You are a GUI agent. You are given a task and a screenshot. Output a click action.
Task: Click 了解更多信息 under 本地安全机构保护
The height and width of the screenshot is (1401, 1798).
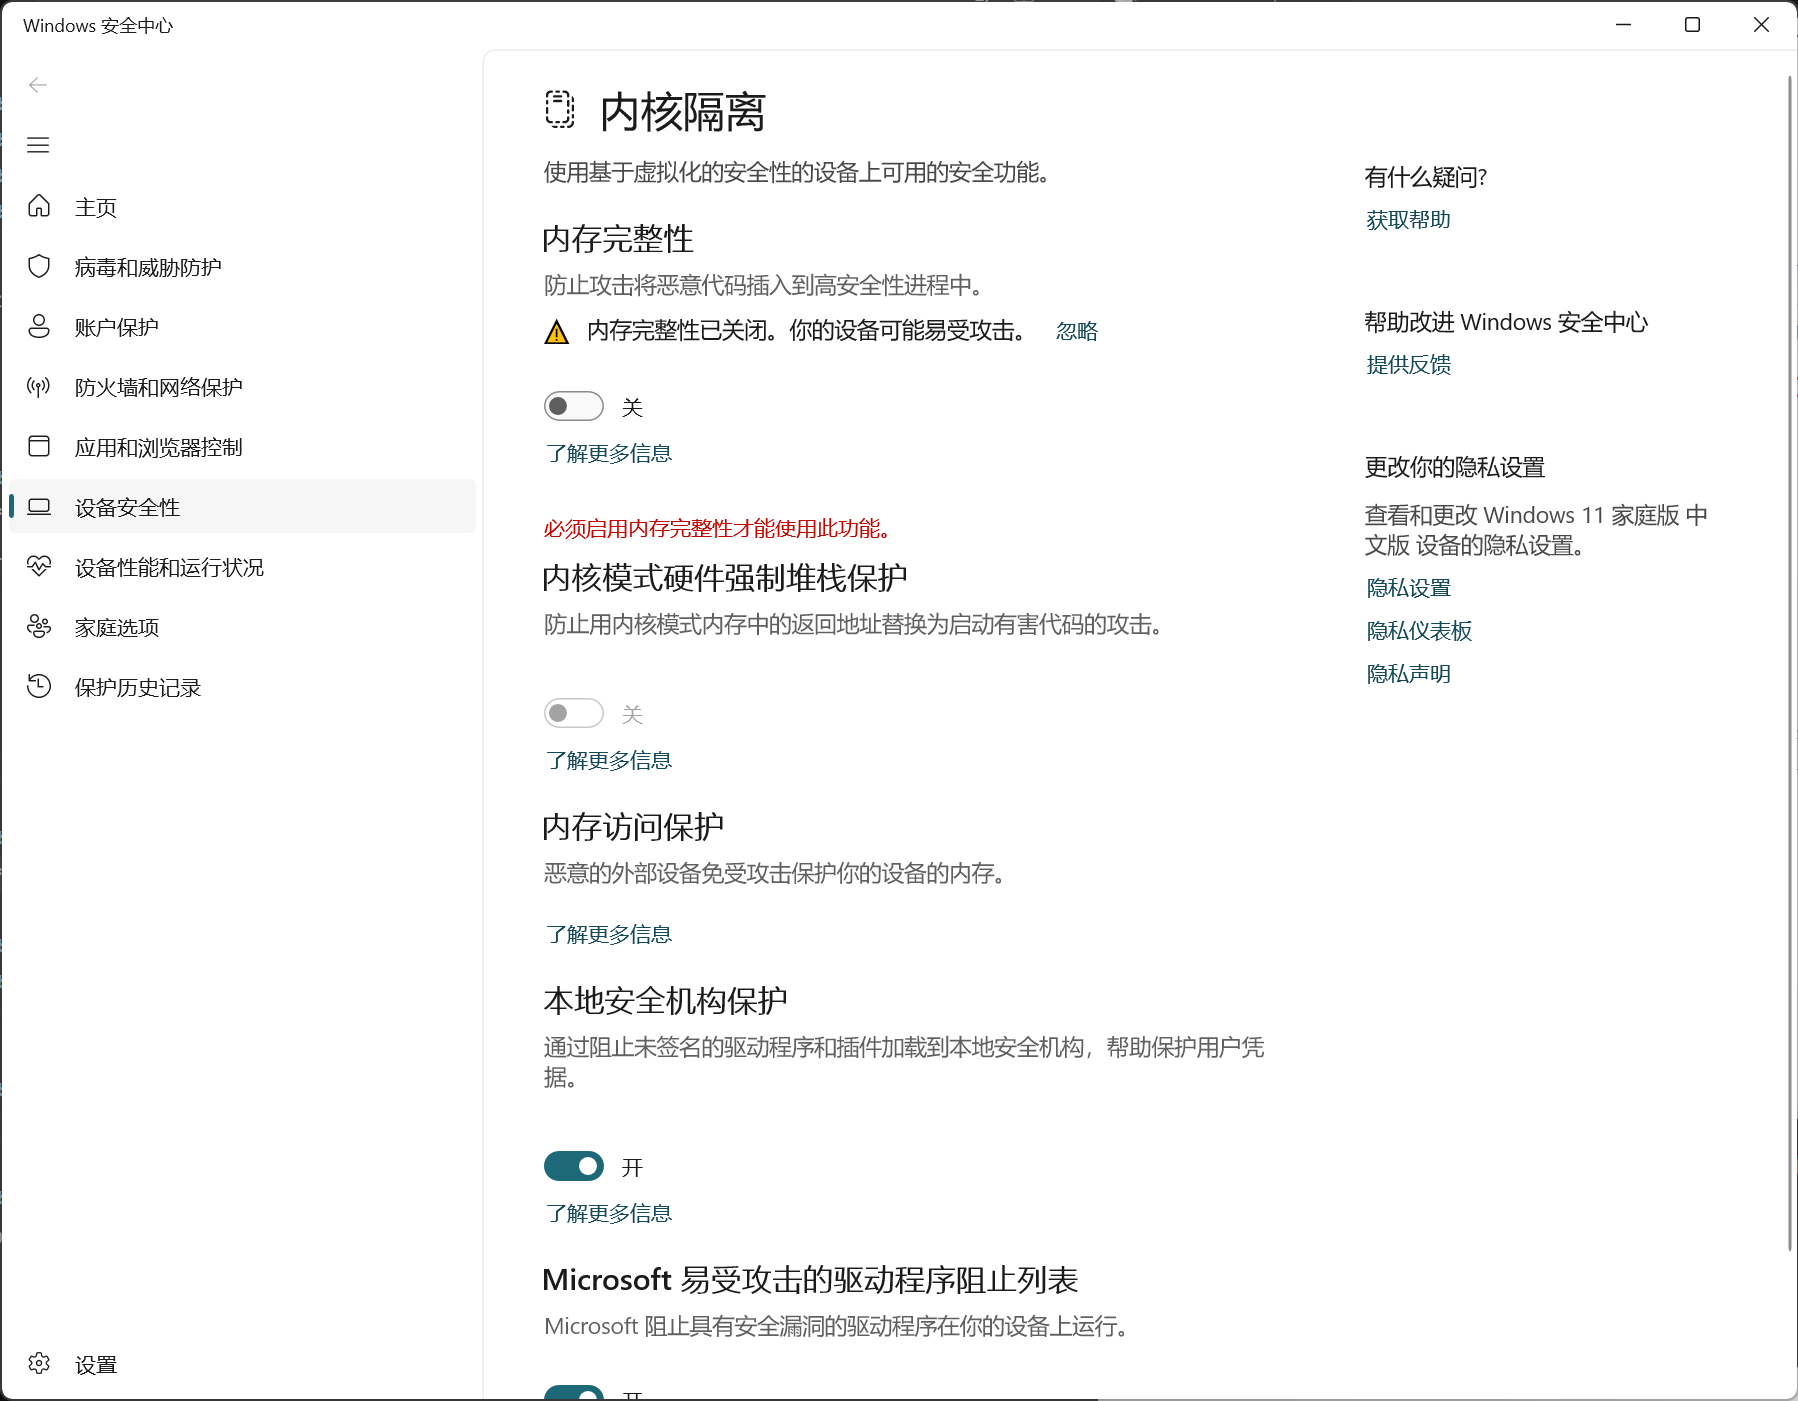coord(609,1213)
